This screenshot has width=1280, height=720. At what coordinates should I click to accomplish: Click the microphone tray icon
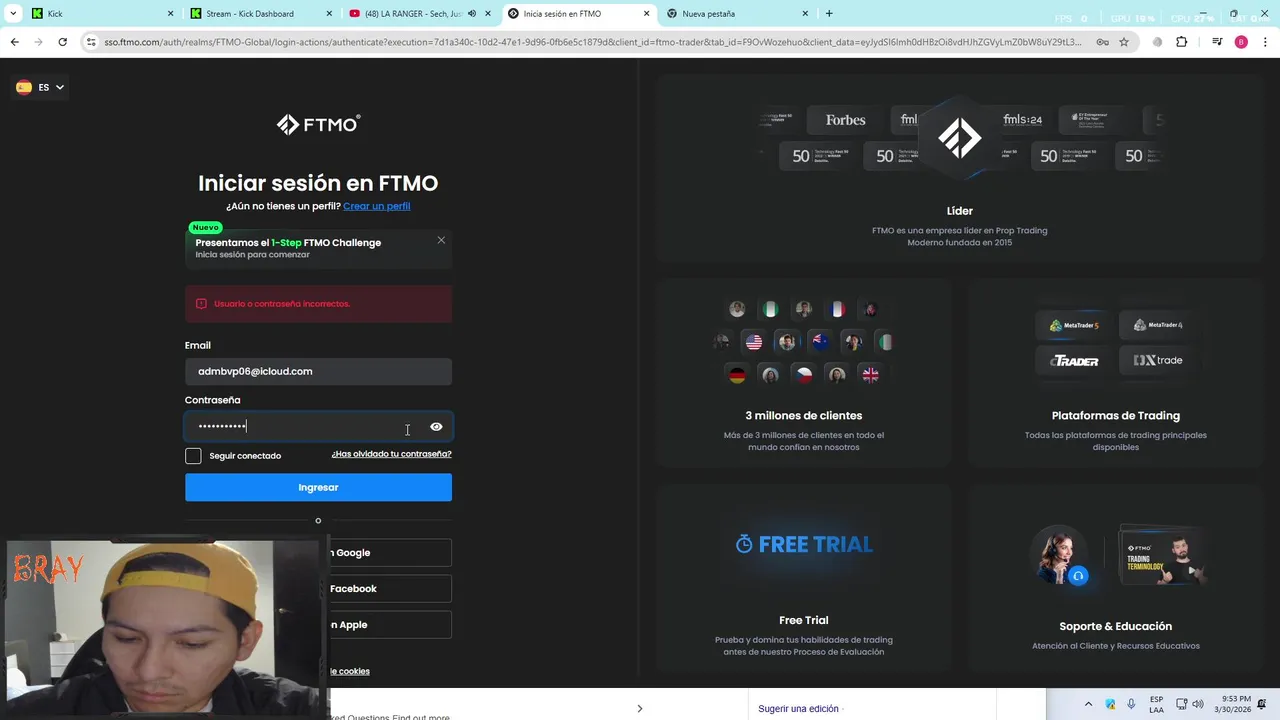(1131, 704)
